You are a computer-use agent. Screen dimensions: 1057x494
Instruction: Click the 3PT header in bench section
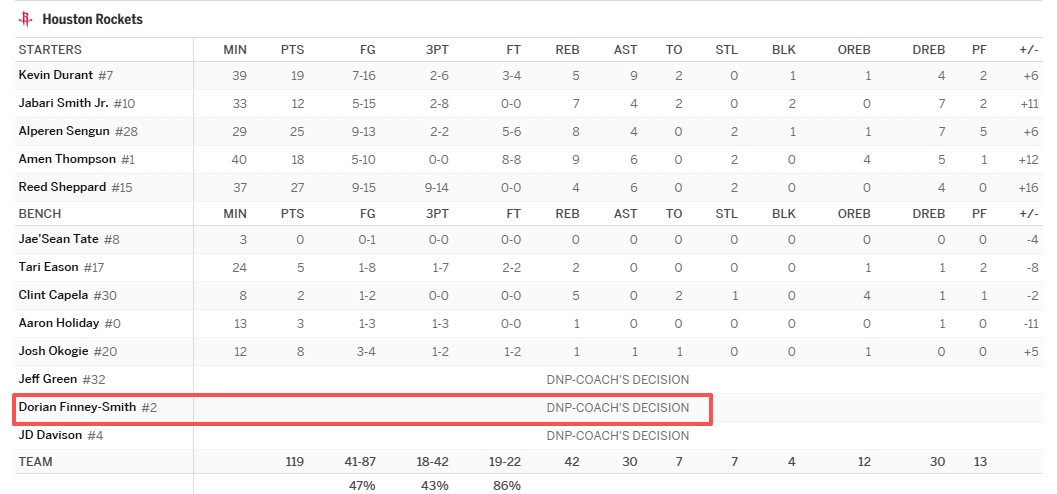click(x=437, y=214)
